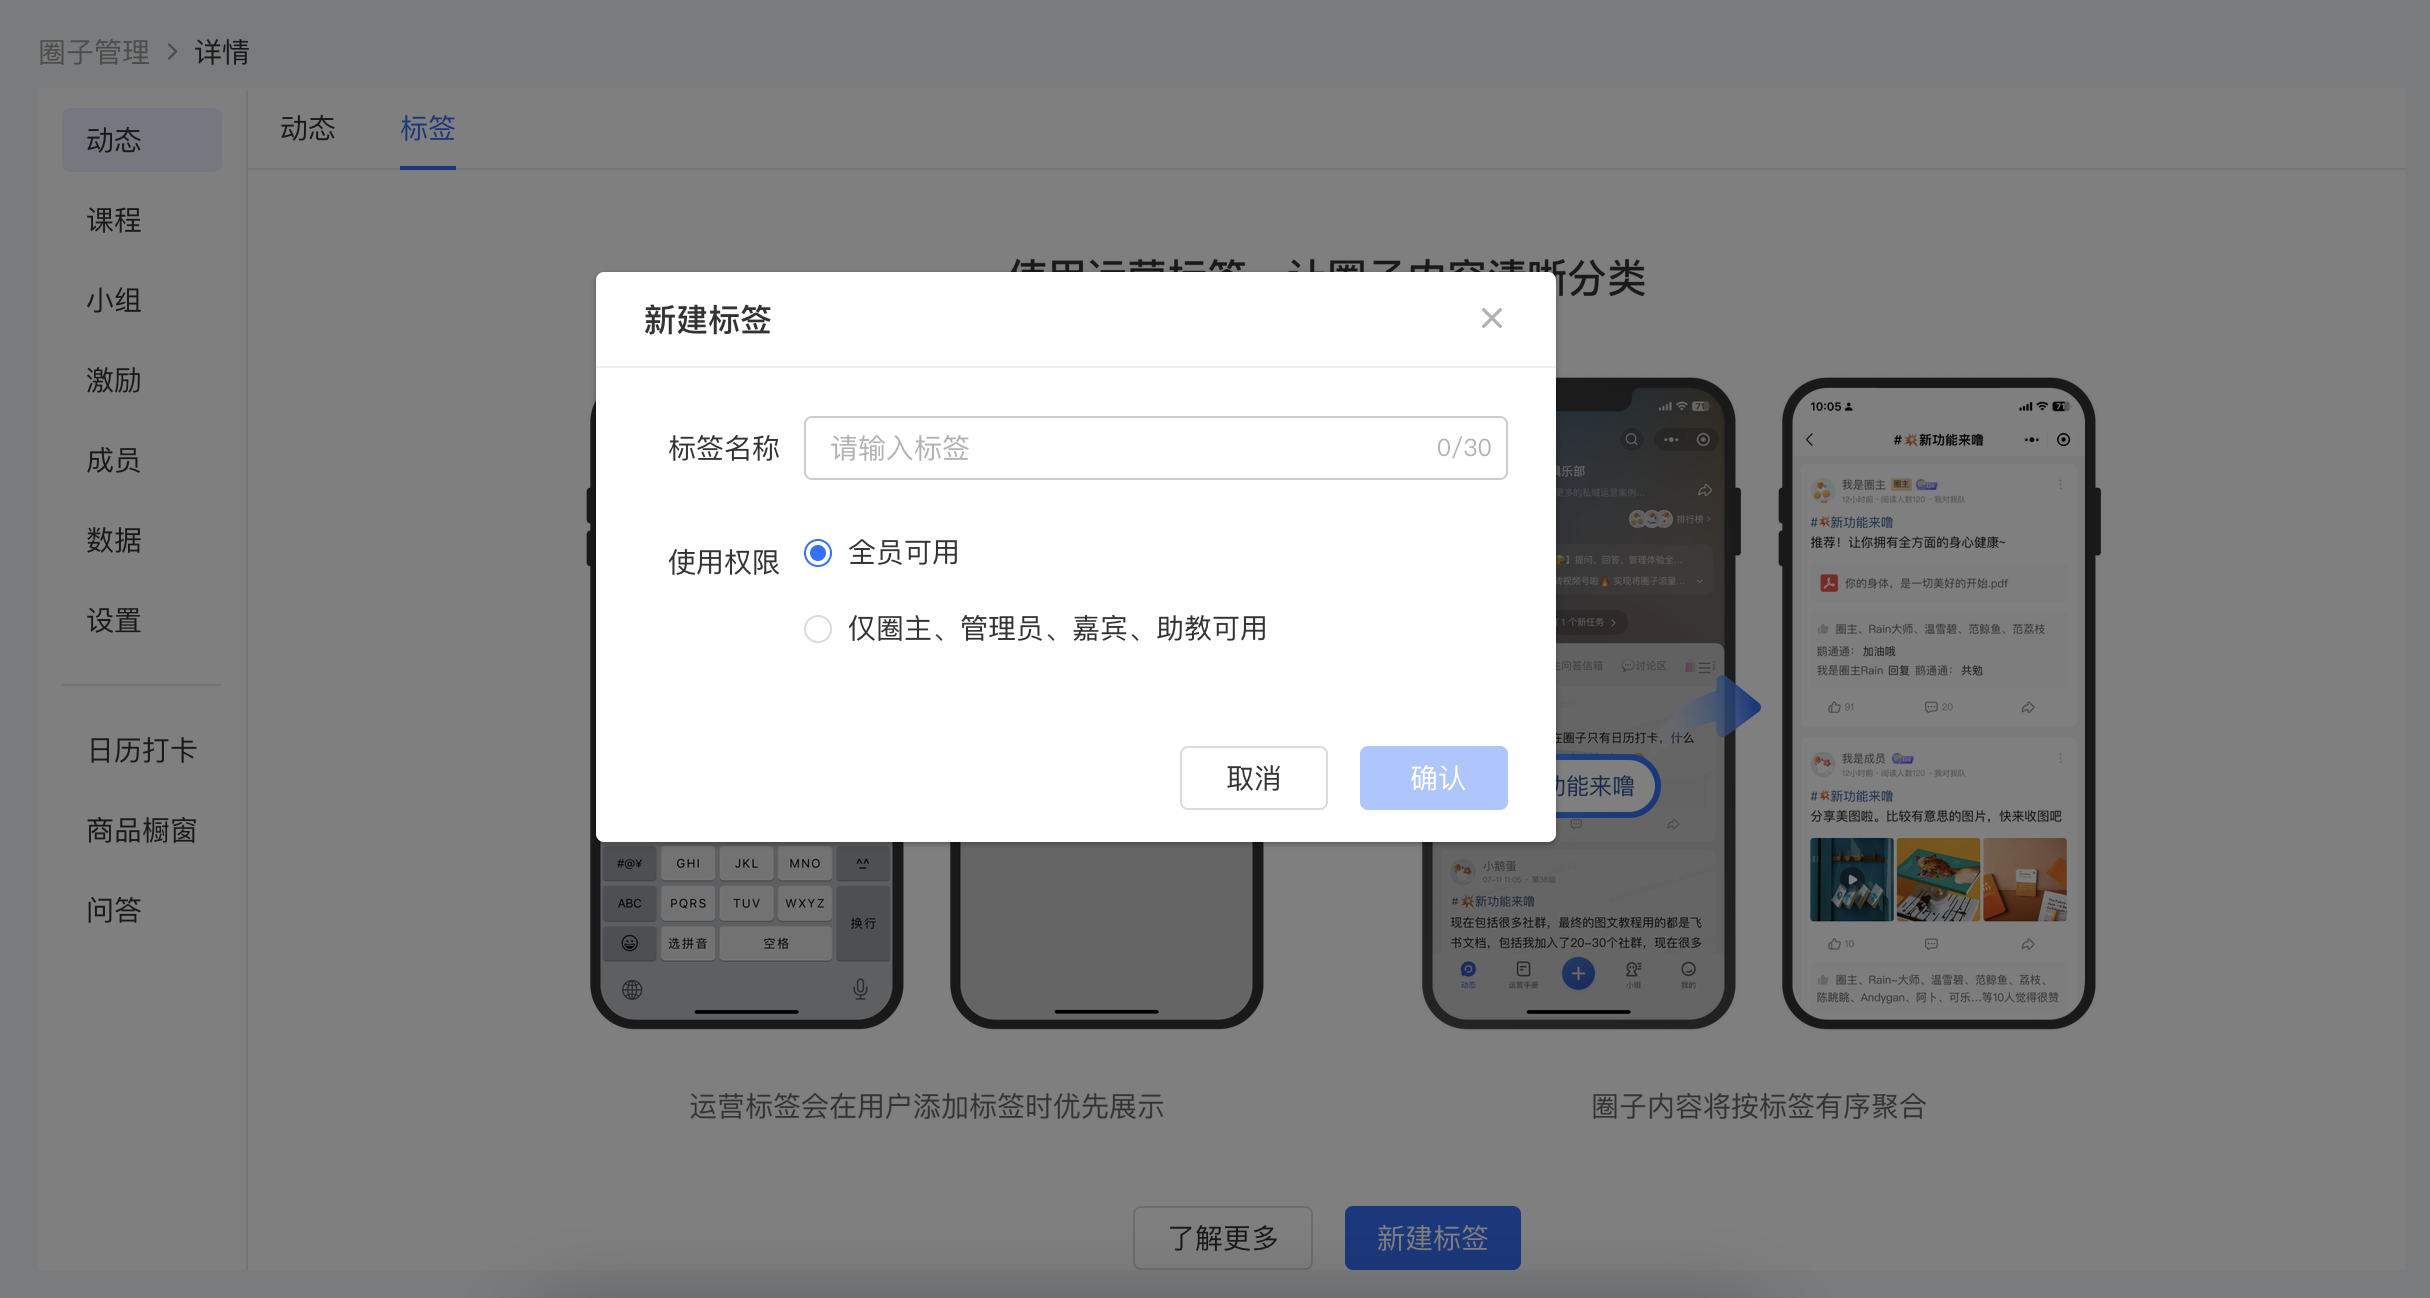
Task: Open 动态 in the left sidebar
Action: (x=142, y=140)
